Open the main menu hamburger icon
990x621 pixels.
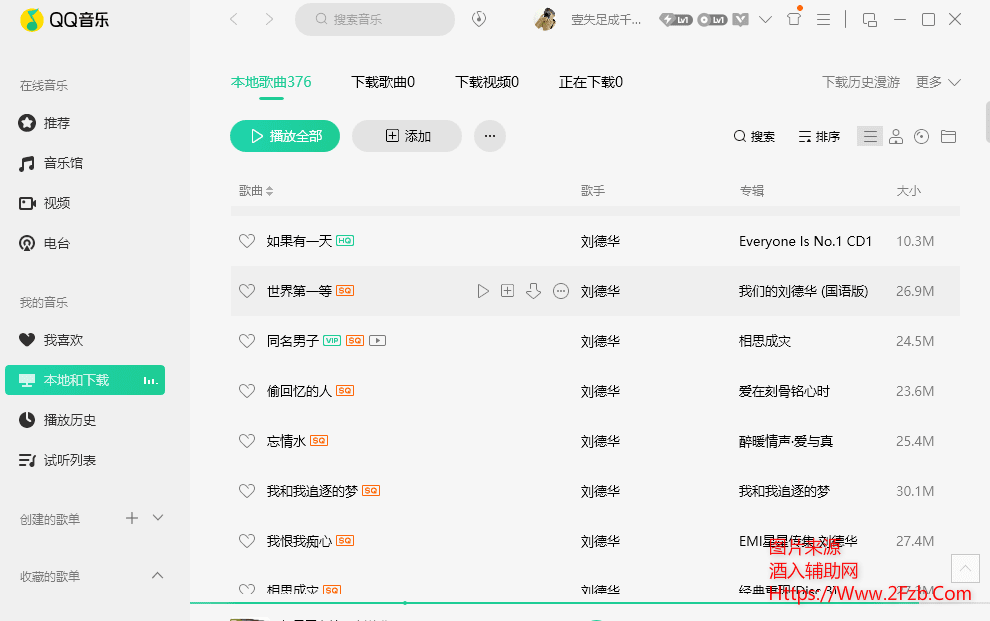[x=824, y=19]
